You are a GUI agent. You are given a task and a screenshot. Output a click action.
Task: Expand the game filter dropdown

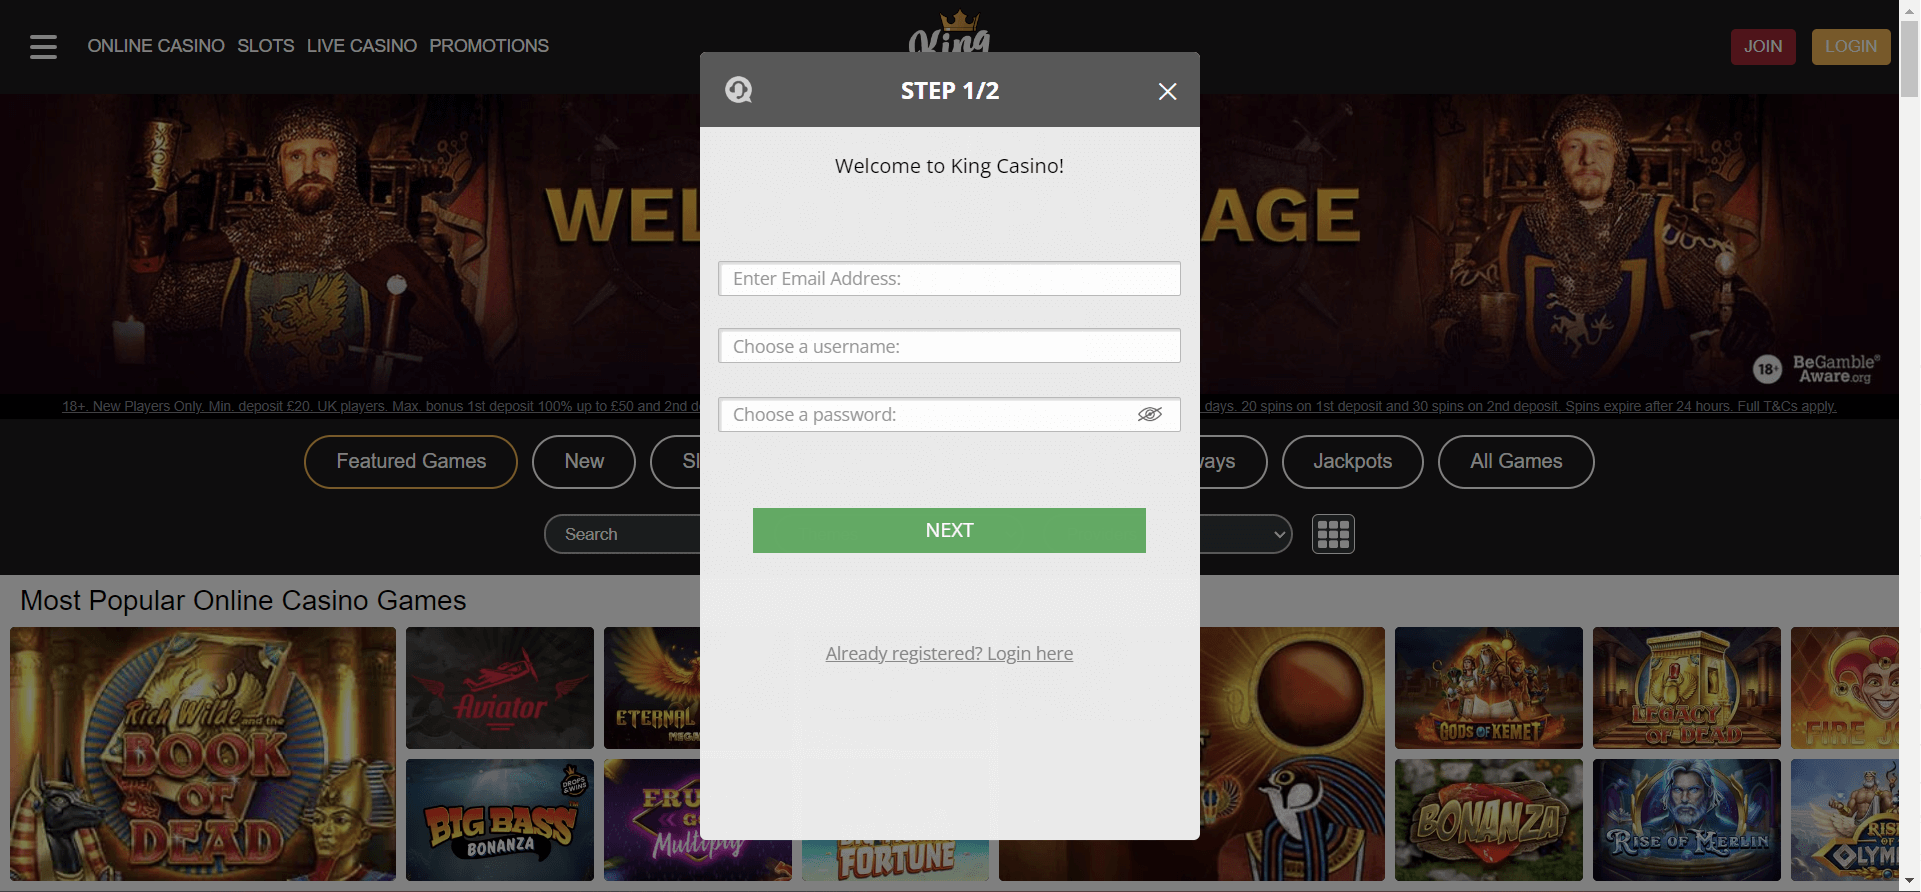(1245, 534)
